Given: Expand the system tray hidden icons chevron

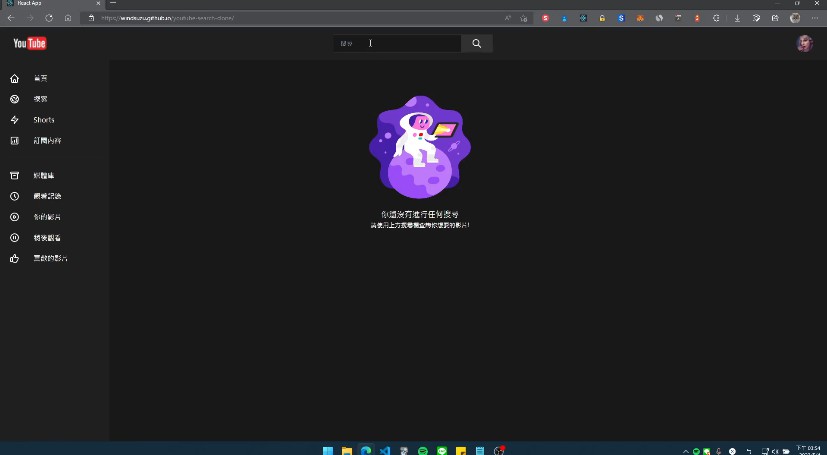Looking at the screenshot, I should tap(685, 451).
